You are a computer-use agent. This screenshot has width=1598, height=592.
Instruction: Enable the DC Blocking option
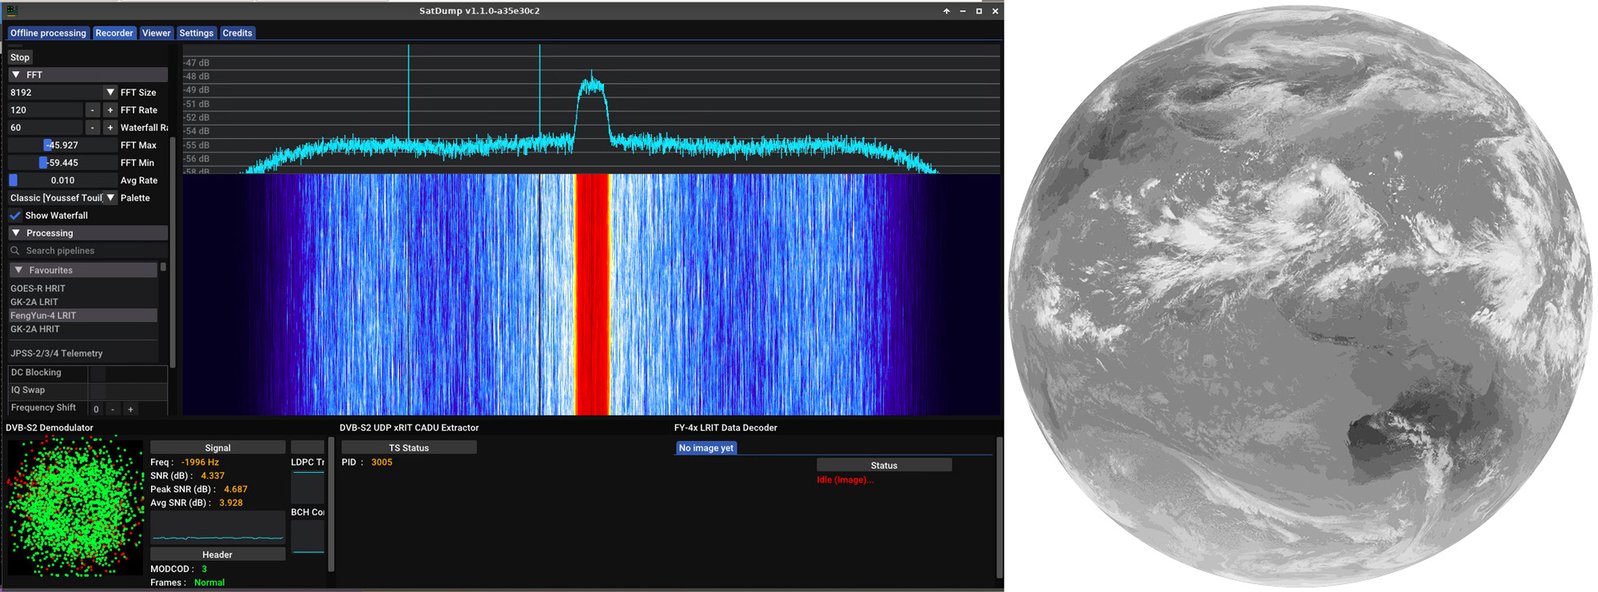(97, 373)
